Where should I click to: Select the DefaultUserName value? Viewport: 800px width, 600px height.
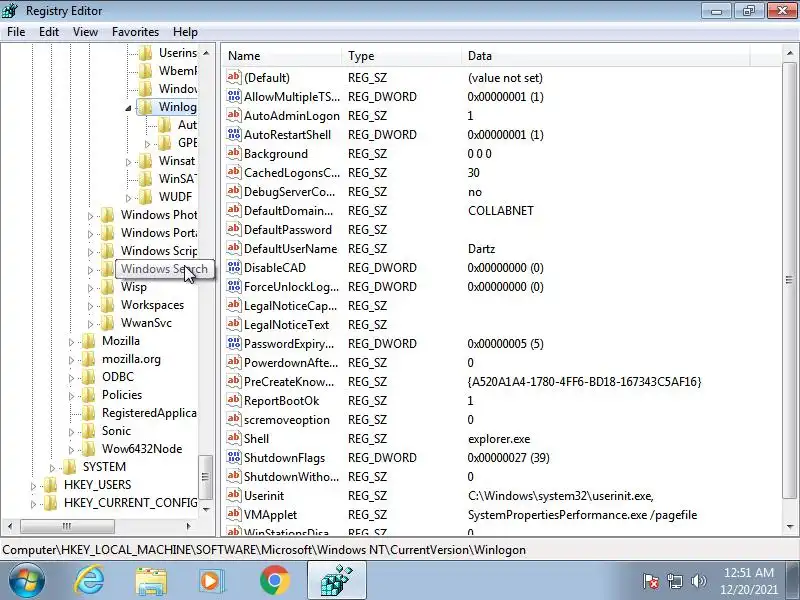click(x=290, y=248)
